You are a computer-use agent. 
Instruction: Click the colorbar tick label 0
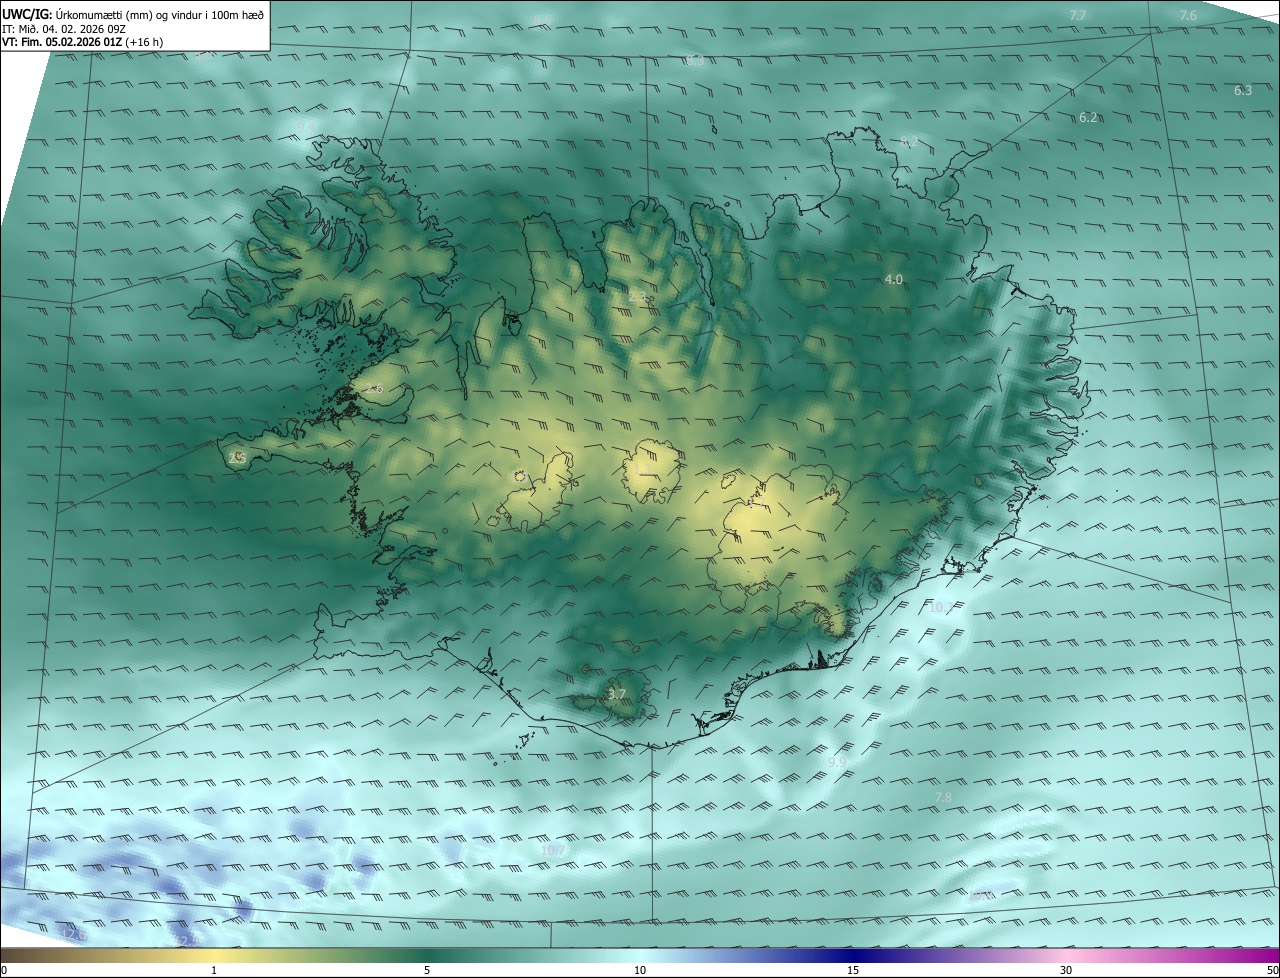[4, 971]
